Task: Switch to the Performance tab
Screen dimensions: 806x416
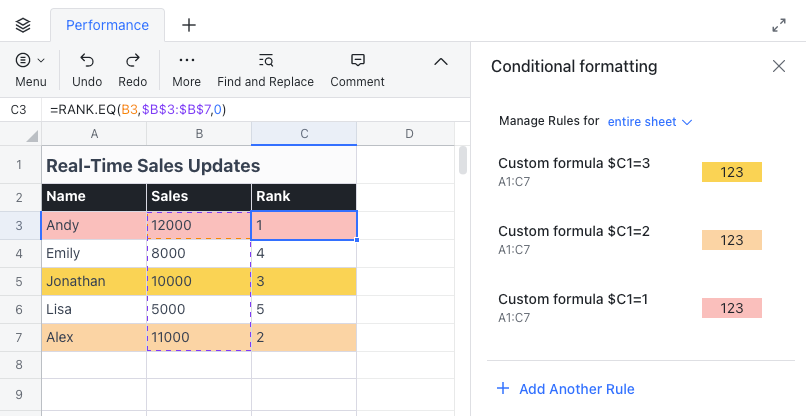Action: tap(107, 25)
